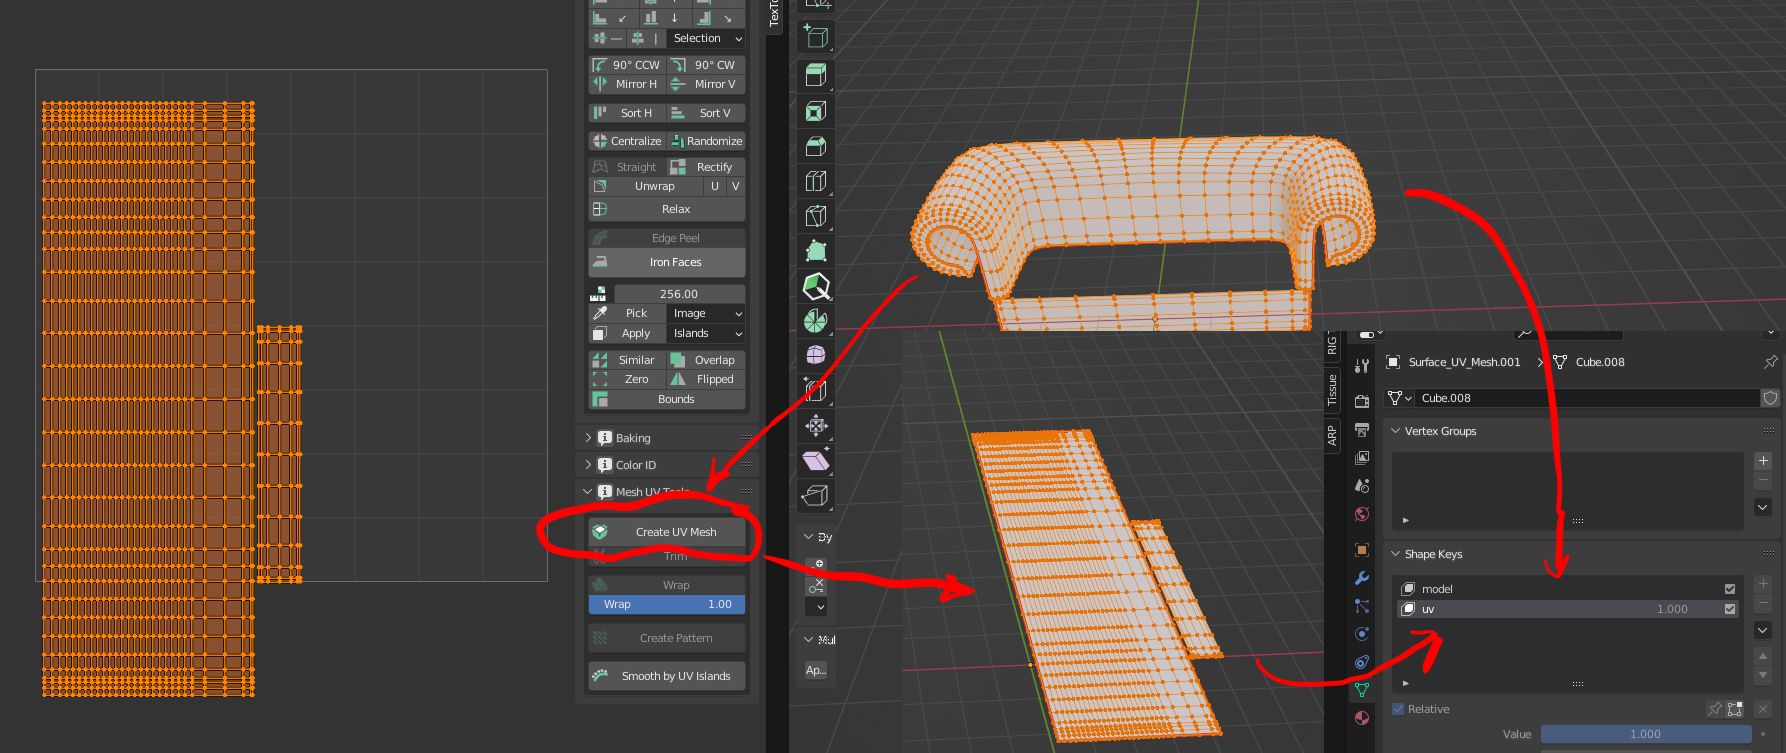
Task: Open the Modifiers wrench properties tab
Action: [x=1361, y=578]
